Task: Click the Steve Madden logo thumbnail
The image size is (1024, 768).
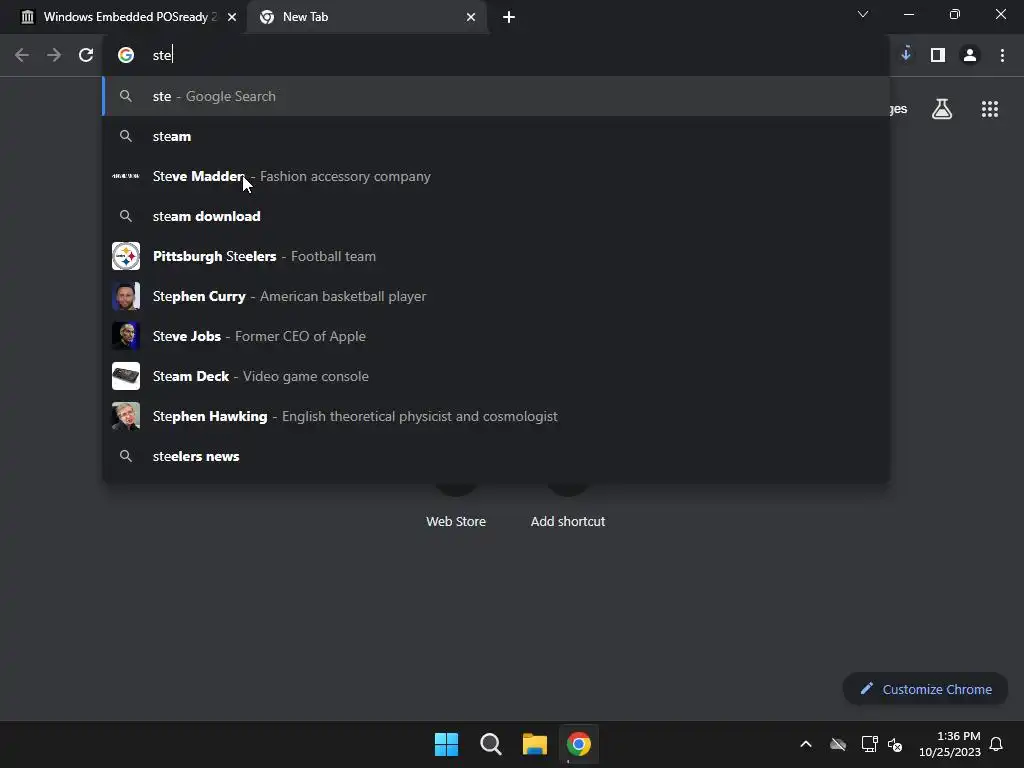Action: coord(126,176)
